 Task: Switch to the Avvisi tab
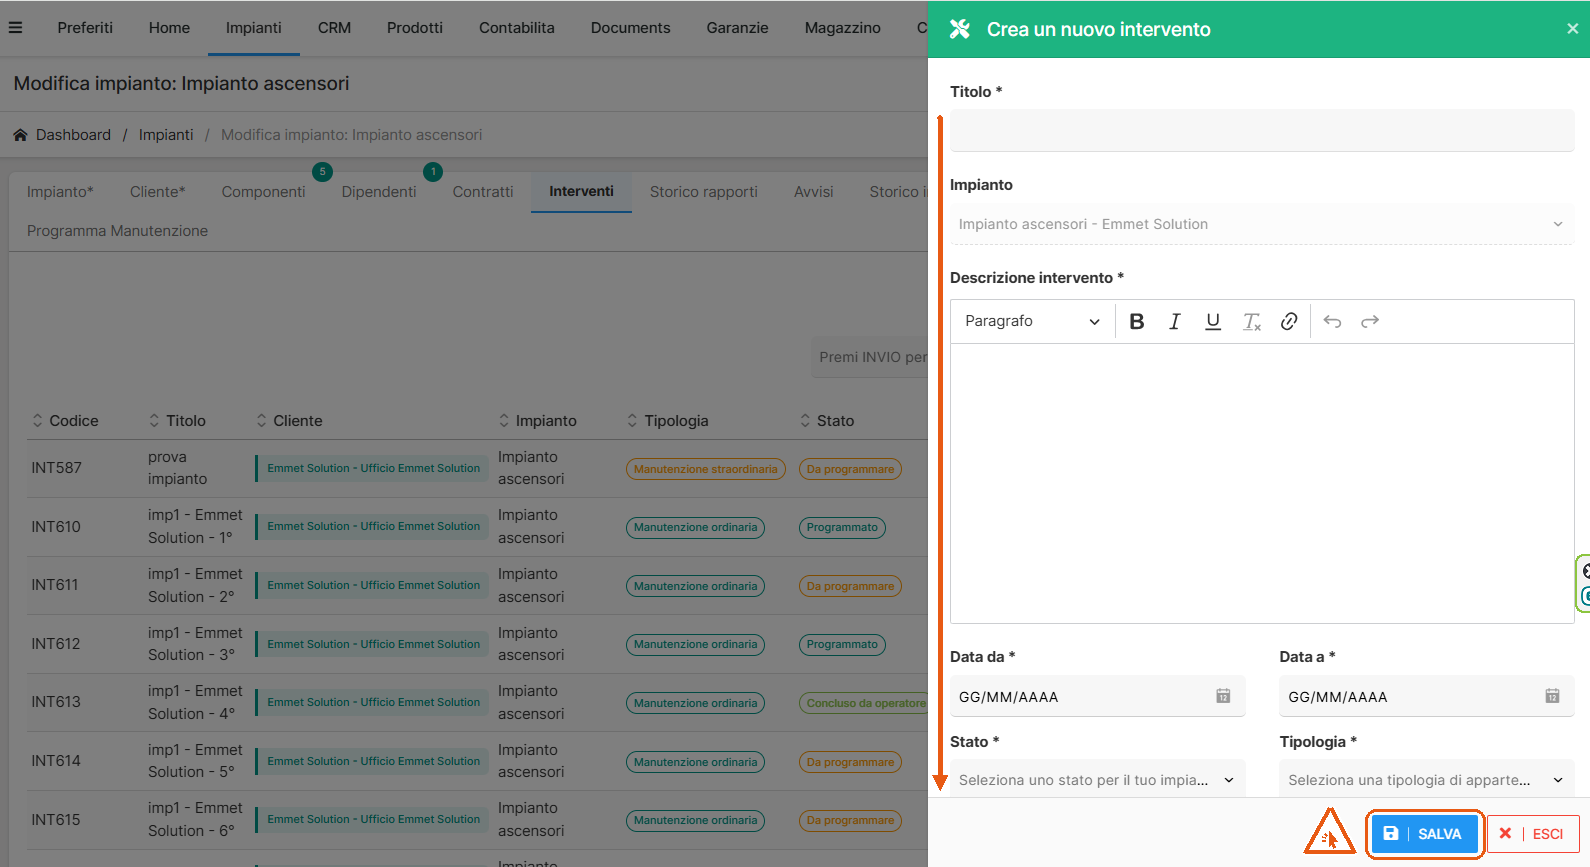point(814,192)
